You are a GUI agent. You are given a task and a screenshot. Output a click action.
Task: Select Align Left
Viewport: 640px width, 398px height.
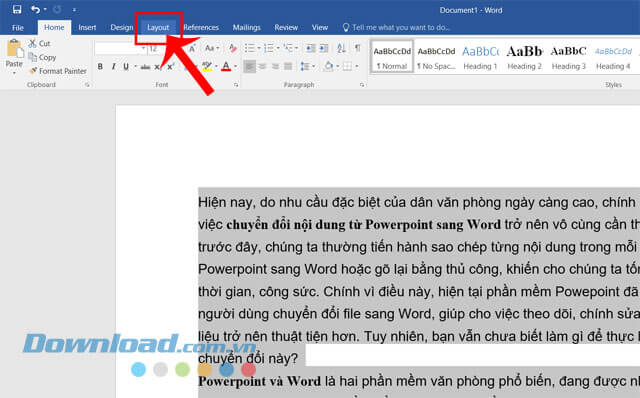click(x=249, y=66)
